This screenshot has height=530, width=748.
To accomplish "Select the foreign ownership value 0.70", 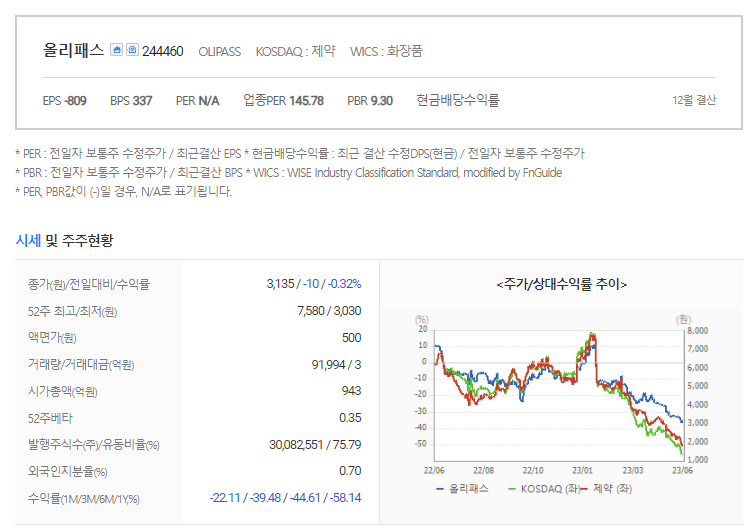I will click(350, 471).
